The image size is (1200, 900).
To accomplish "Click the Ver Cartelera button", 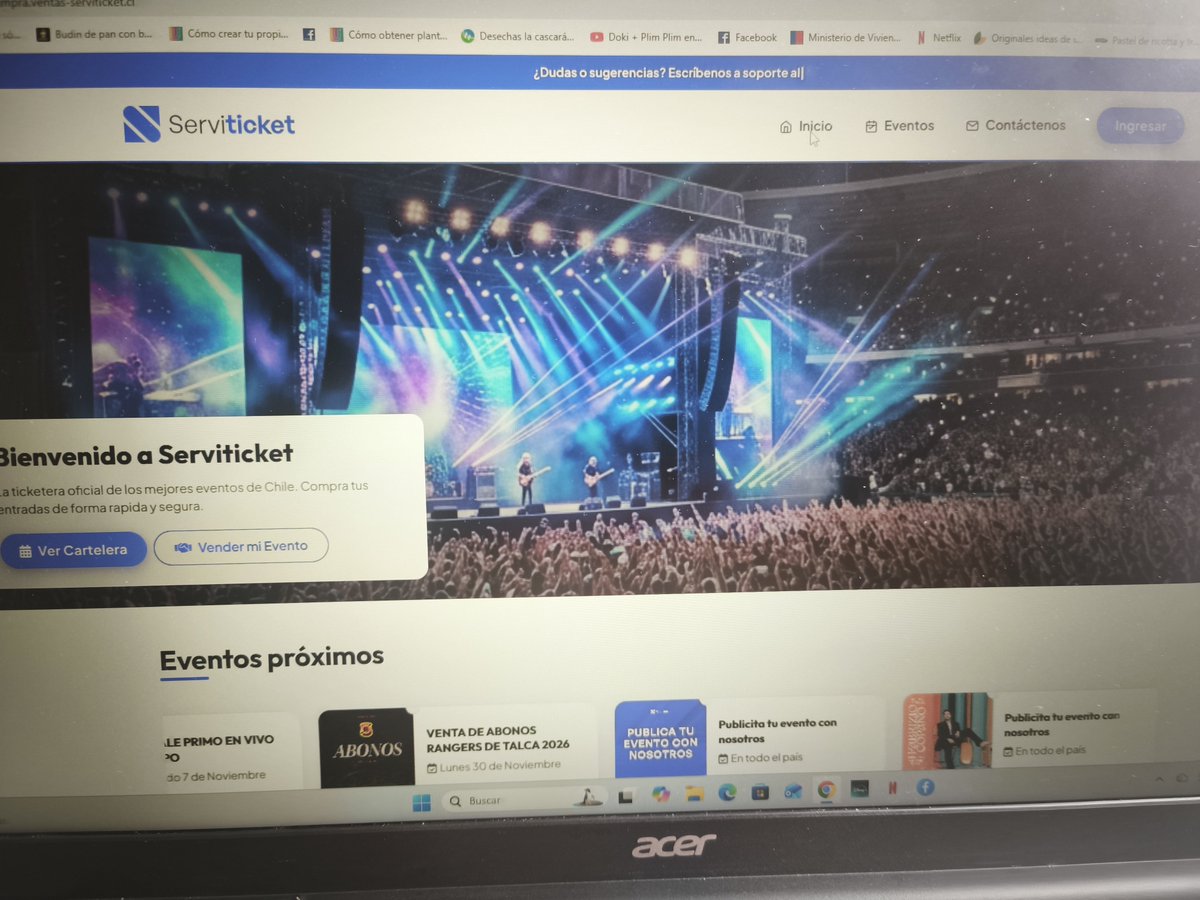I will [x=73, y=550].
